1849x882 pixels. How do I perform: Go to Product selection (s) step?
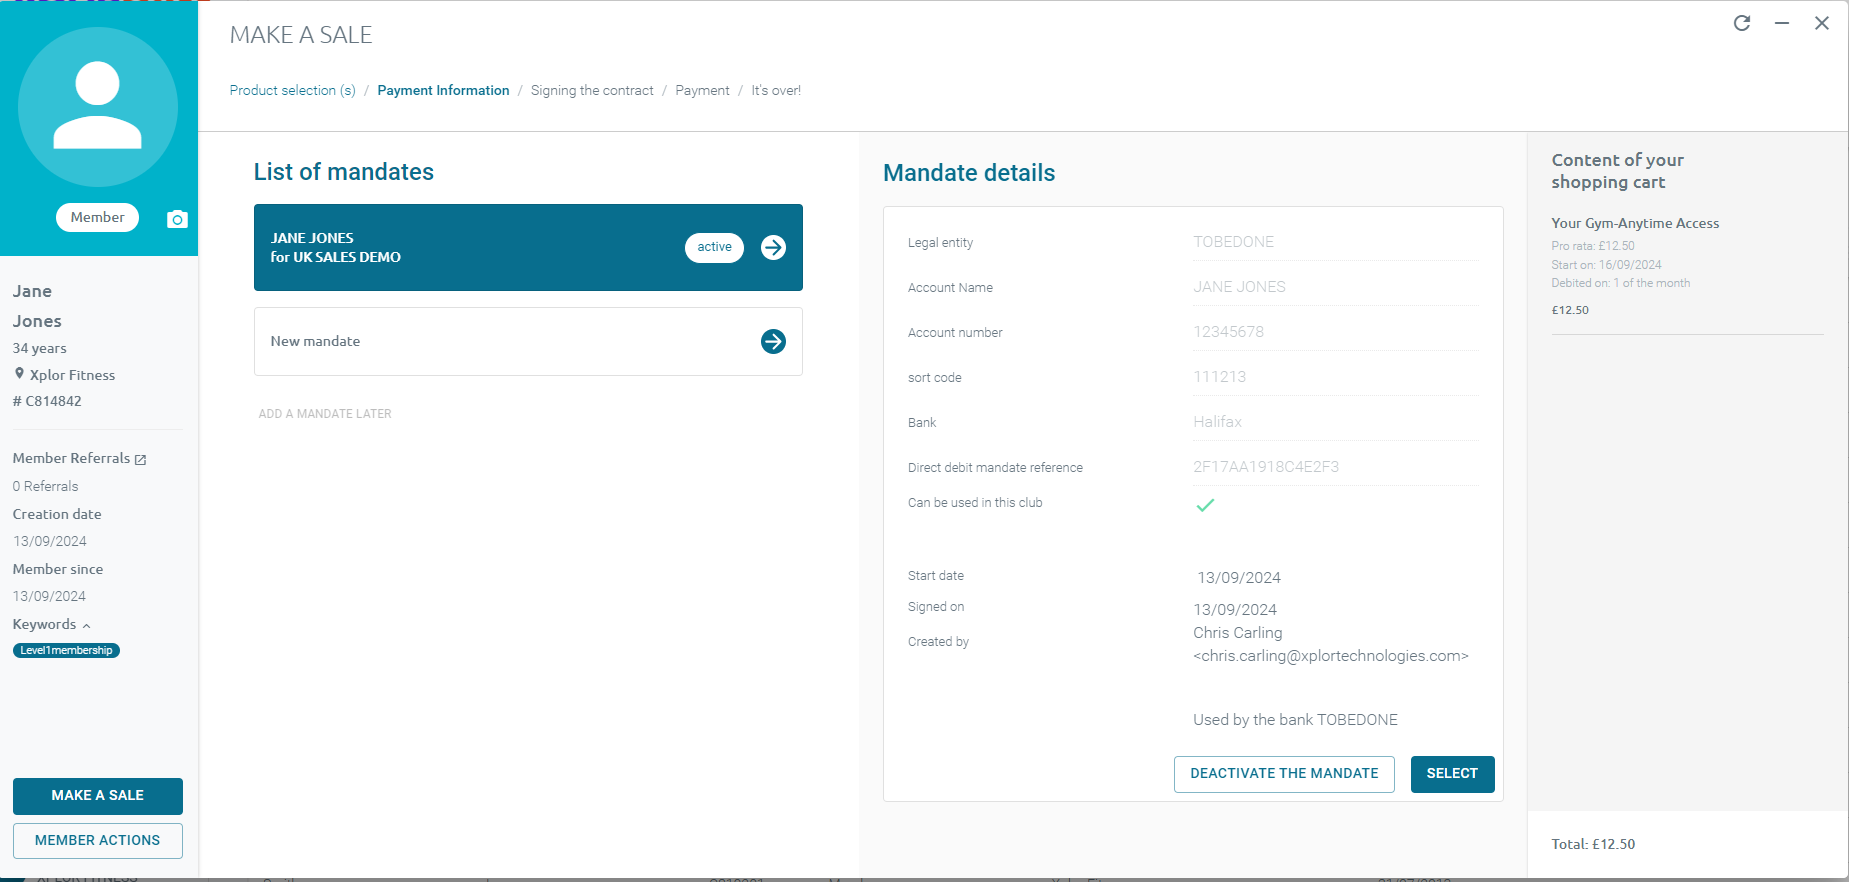point(292,90)
